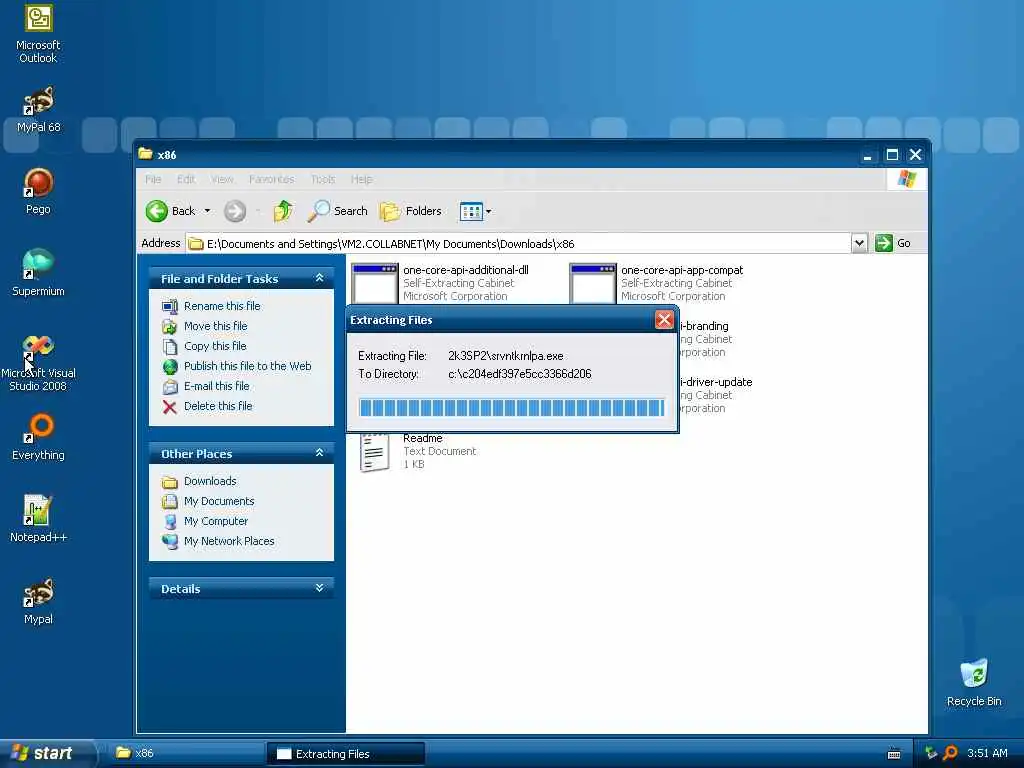Close the Extracting Files dialog

coord(664,319)
